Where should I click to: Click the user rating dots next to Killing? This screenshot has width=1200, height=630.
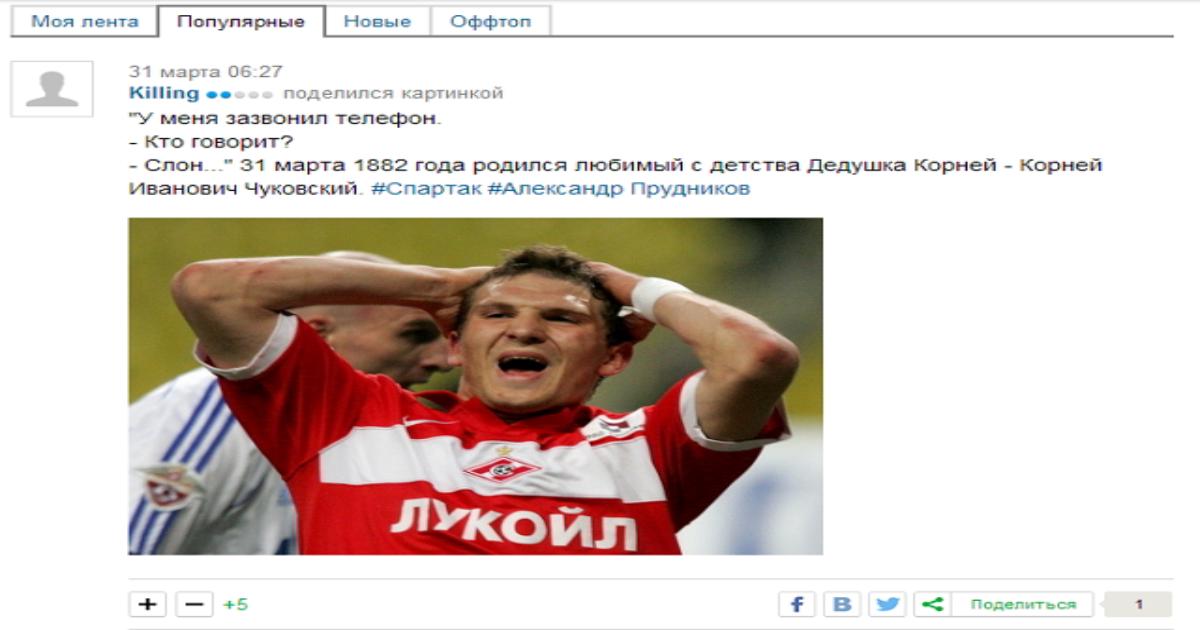[x=239, y=94]
